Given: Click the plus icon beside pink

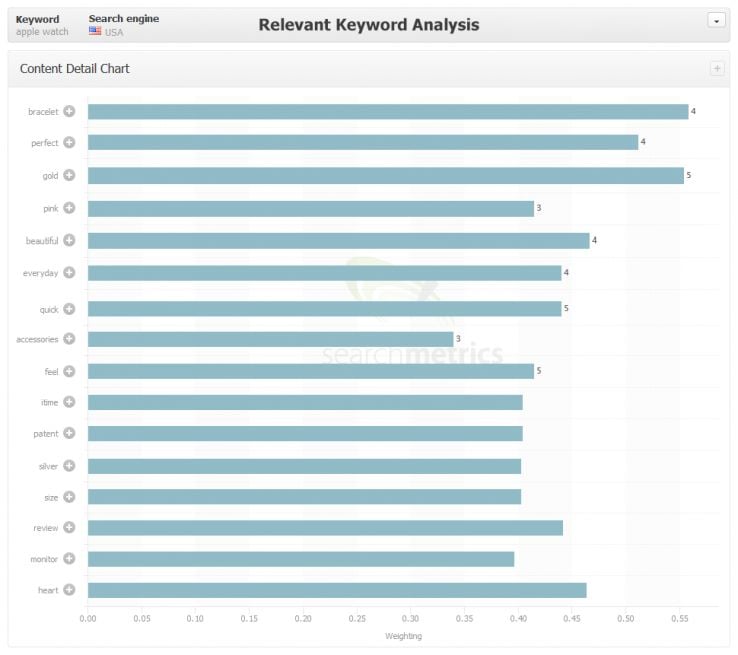Looking at the screenshot, I should click(69, 208).
